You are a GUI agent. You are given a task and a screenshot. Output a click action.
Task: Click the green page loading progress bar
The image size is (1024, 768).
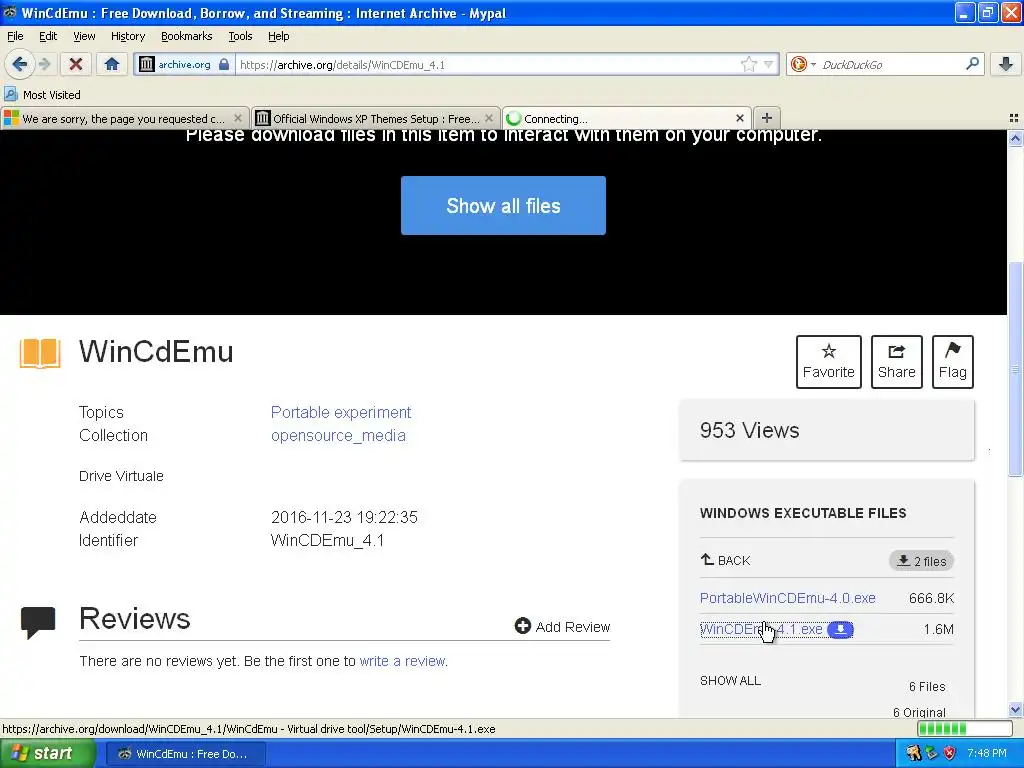tap(964, 728)
